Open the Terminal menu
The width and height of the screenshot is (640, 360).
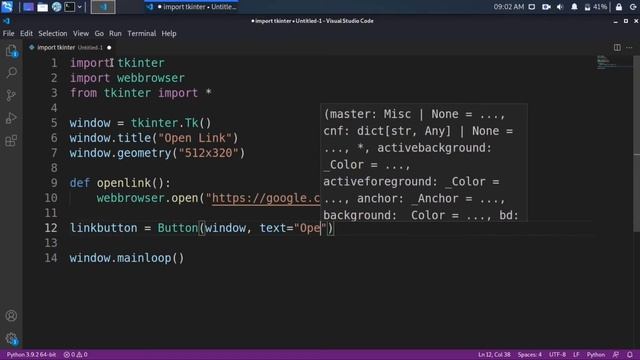[142, 33]
